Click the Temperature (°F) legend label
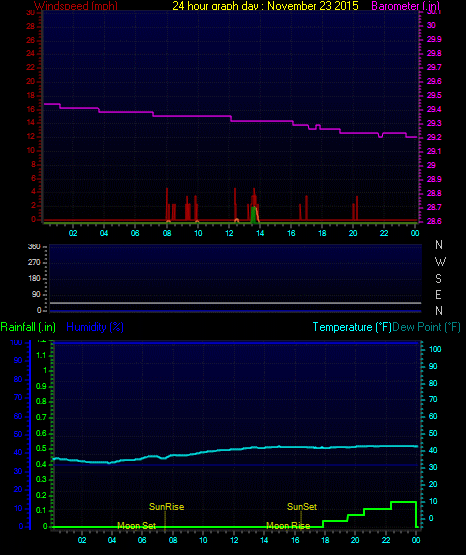This screenshot has width=466, height=555. [x=352, y=327]
